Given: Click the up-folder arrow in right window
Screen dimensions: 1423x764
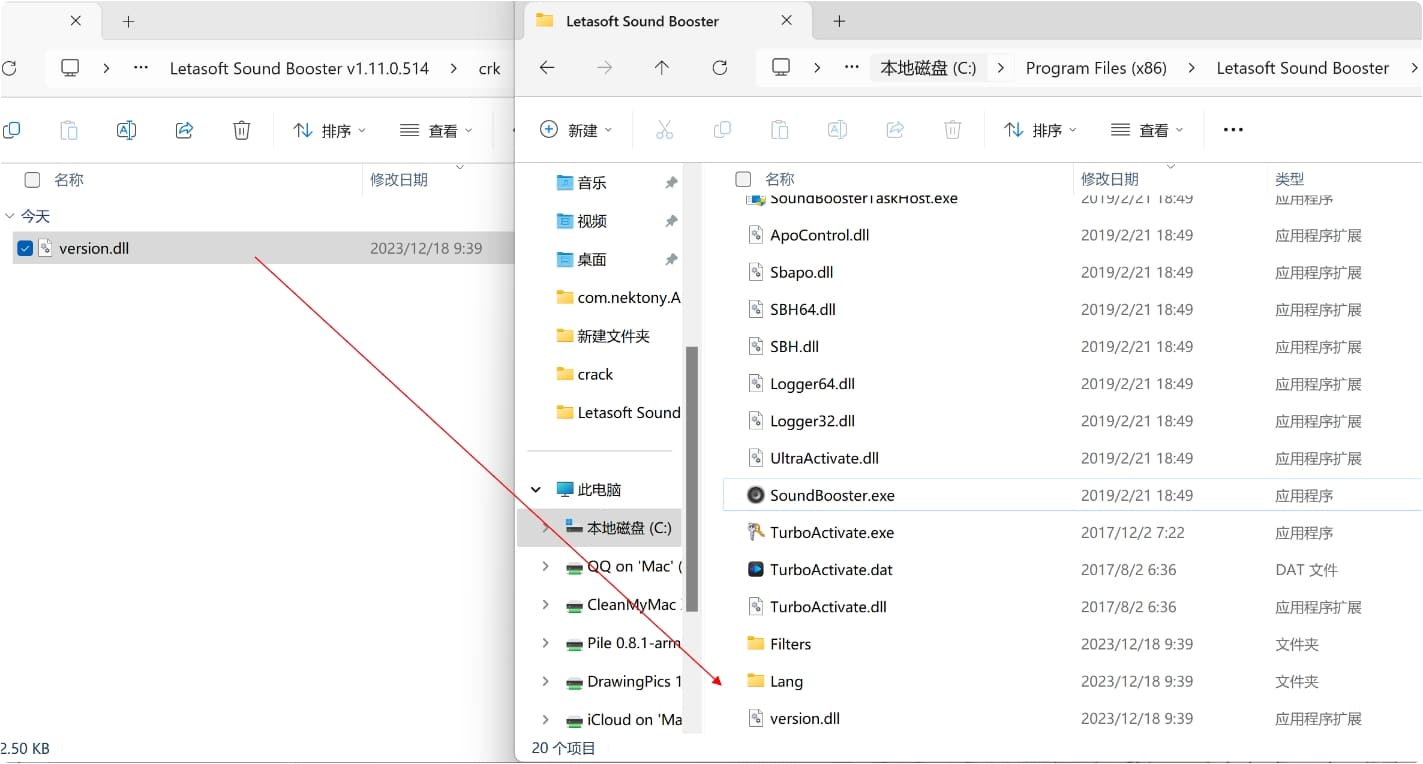Looking at the screenshot, I should (662, 68).
